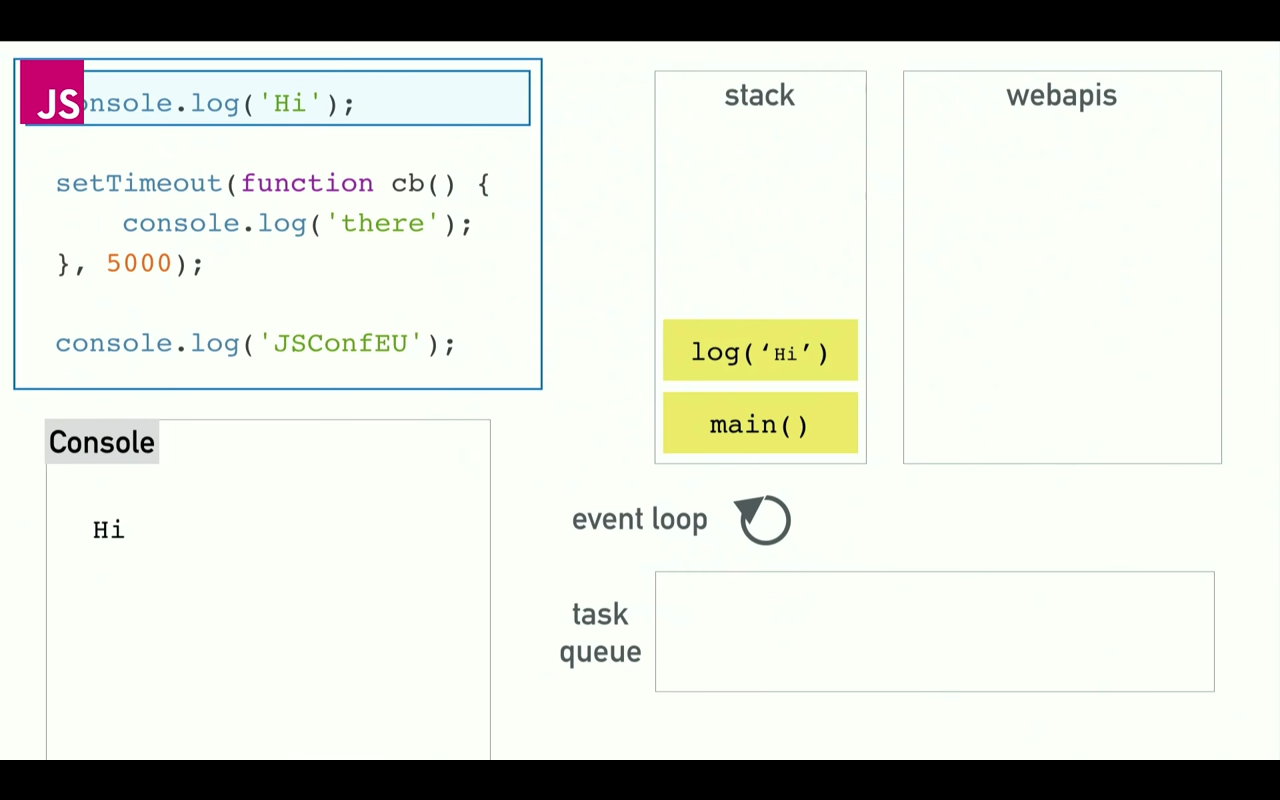The height and width of the screenshot is (800, 1280).
Task: Select the log('Hi') stack frame
Action: click(x=759, y=352)
